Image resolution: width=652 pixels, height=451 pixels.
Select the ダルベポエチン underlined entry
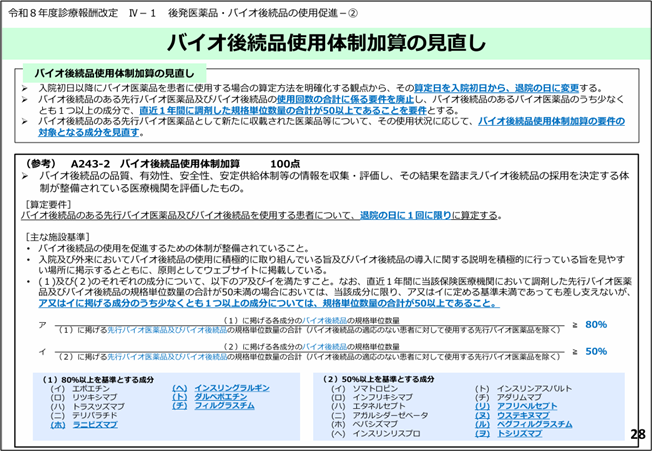click(221, 397)
